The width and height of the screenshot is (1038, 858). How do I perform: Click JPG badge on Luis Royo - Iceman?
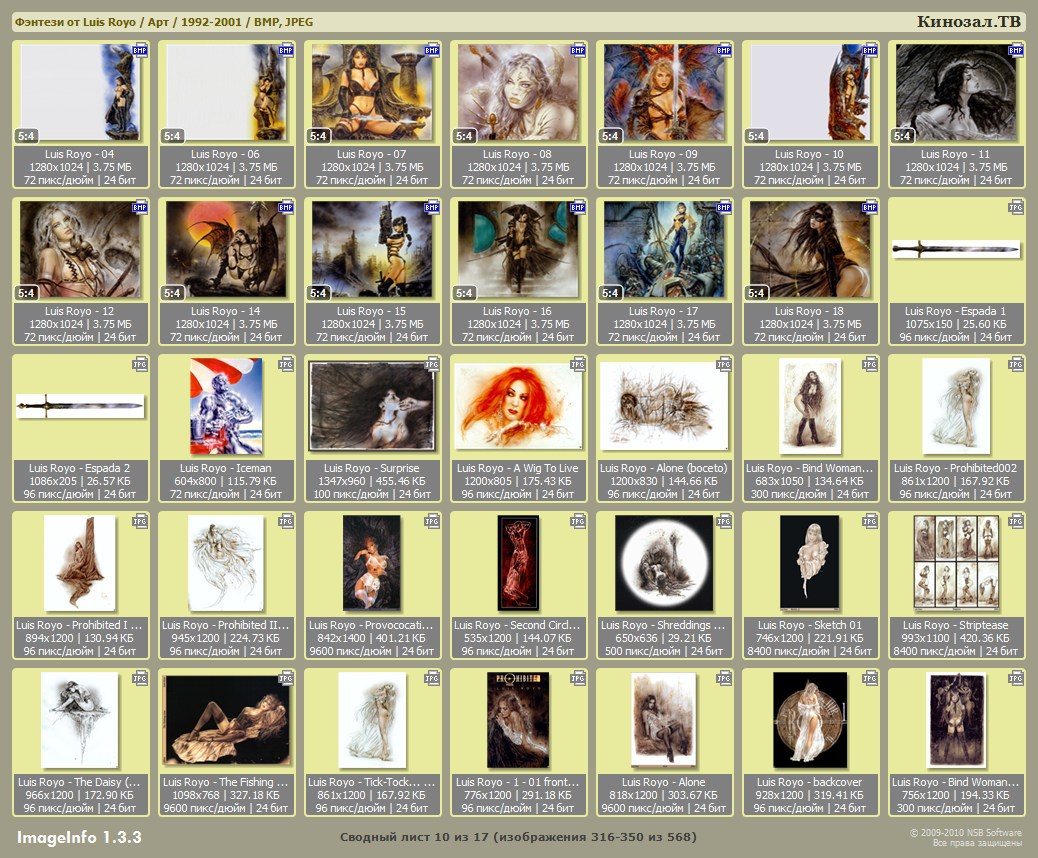point(286,365)
